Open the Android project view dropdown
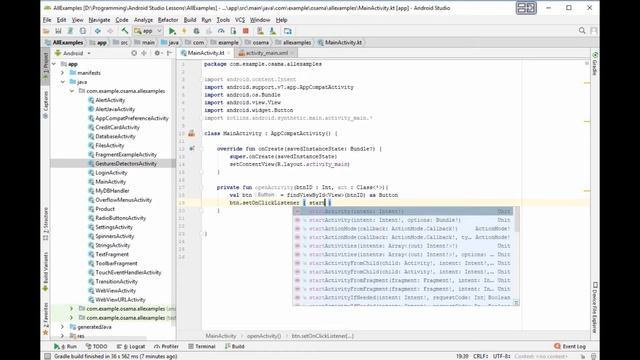 [73, 53]
